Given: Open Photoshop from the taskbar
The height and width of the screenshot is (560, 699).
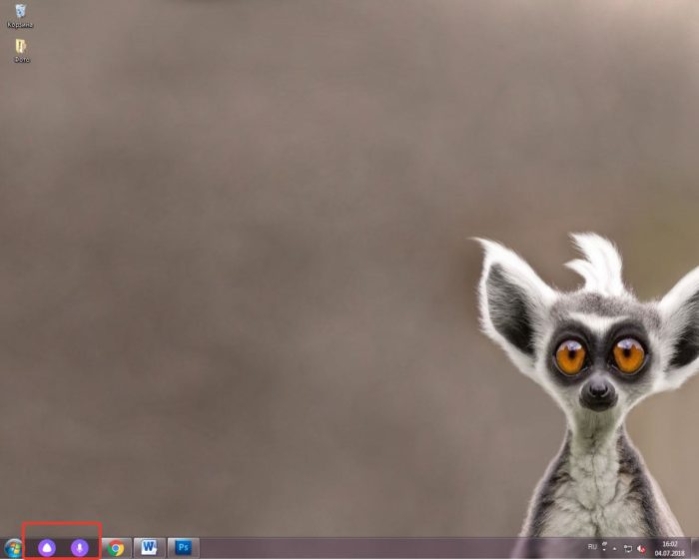Looking at the screenshot, I should [183, 548].
